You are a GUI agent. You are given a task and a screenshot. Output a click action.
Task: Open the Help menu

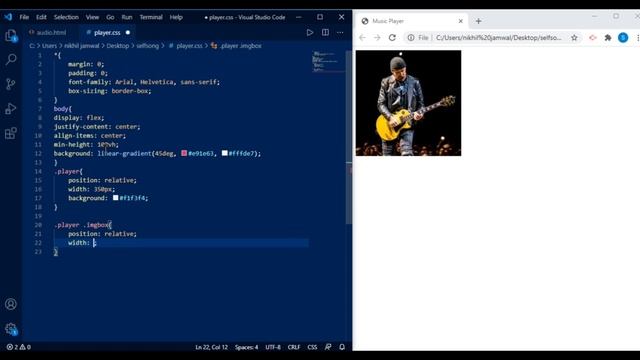176,17
